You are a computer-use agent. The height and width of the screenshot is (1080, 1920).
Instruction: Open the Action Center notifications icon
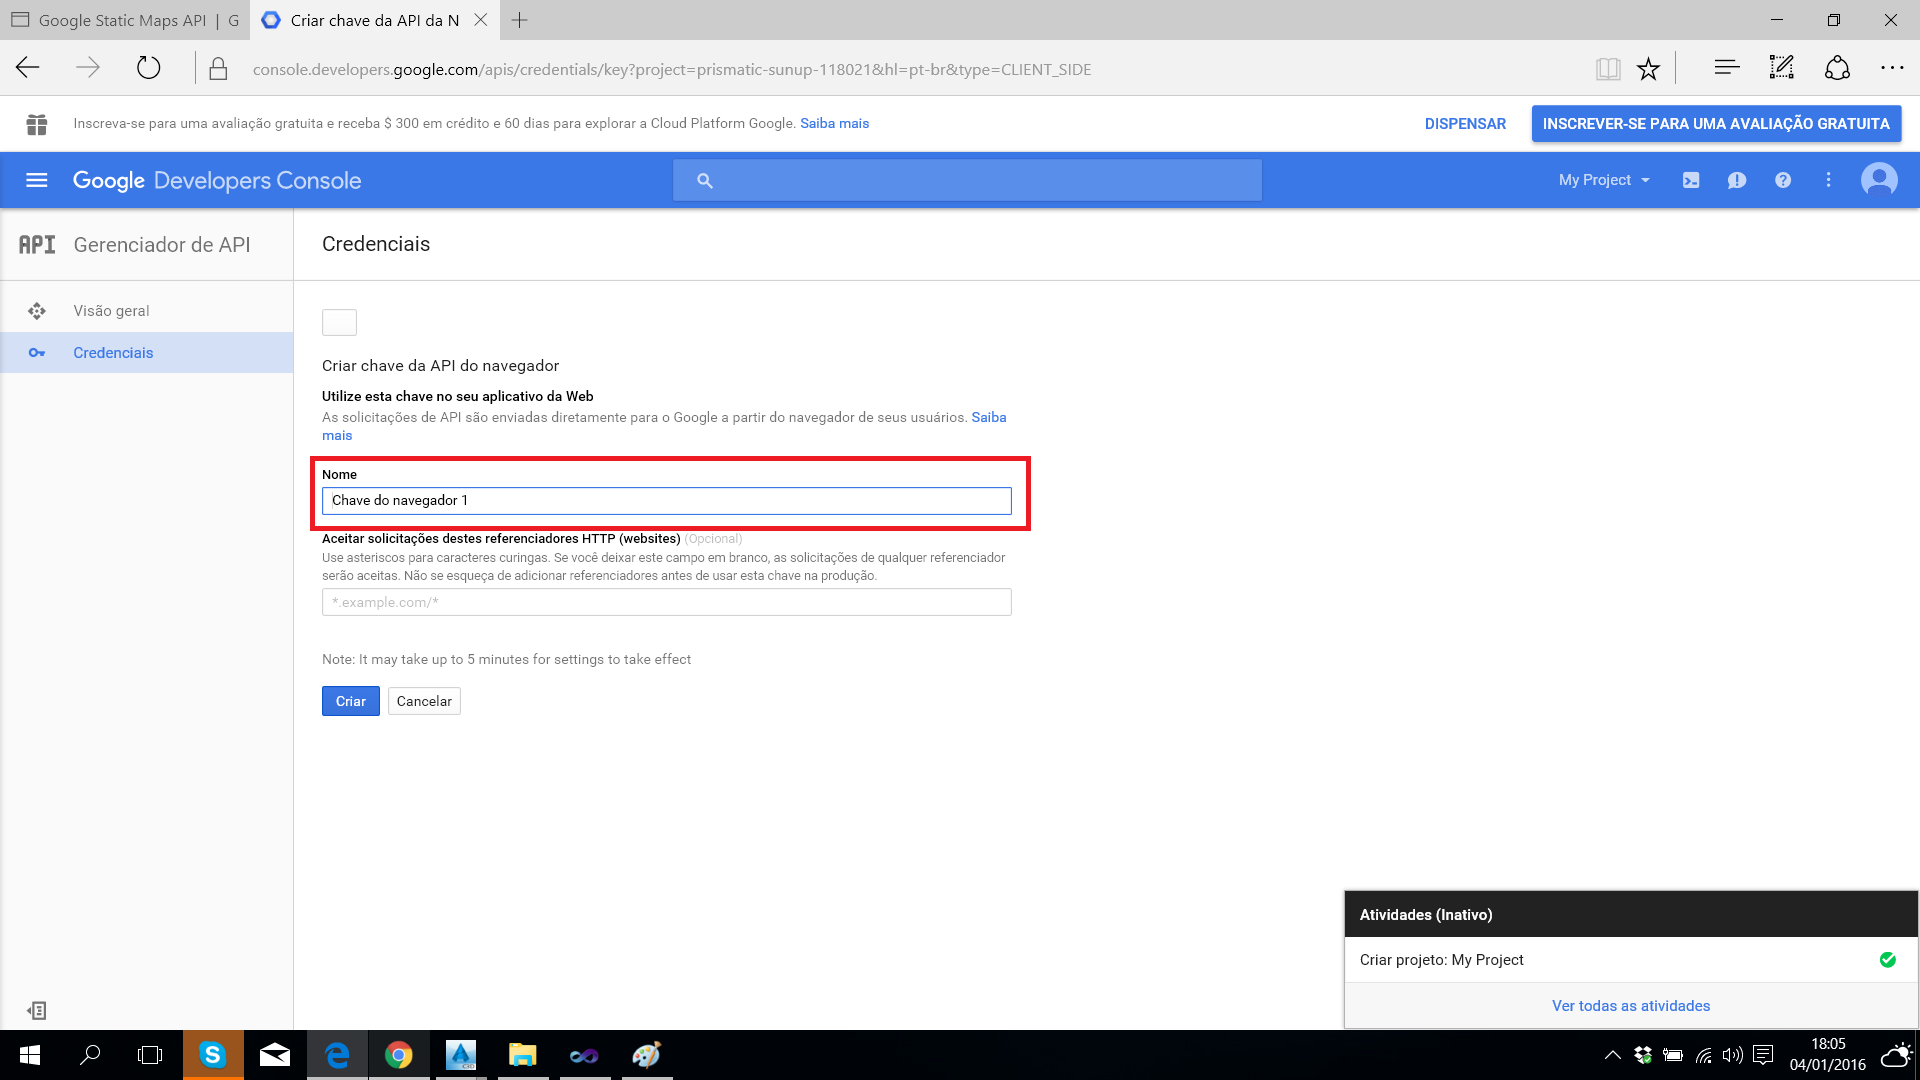point(1763,1055)
